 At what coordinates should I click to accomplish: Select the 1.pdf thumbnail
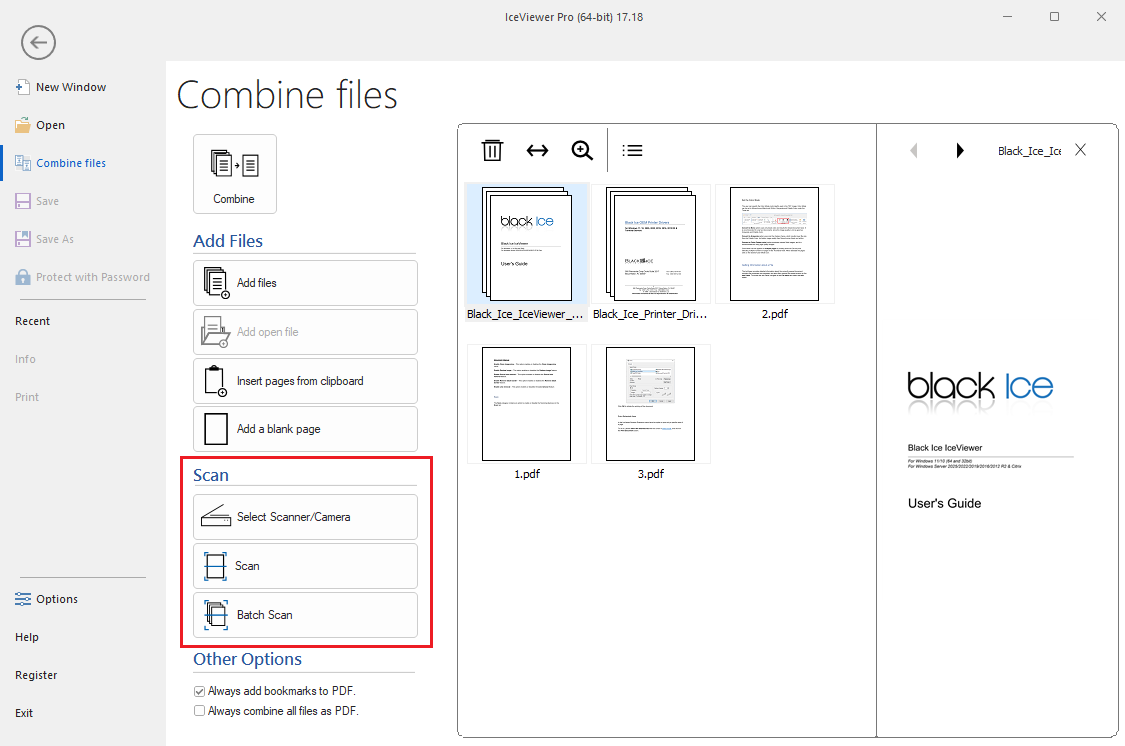tap(527, 404)
